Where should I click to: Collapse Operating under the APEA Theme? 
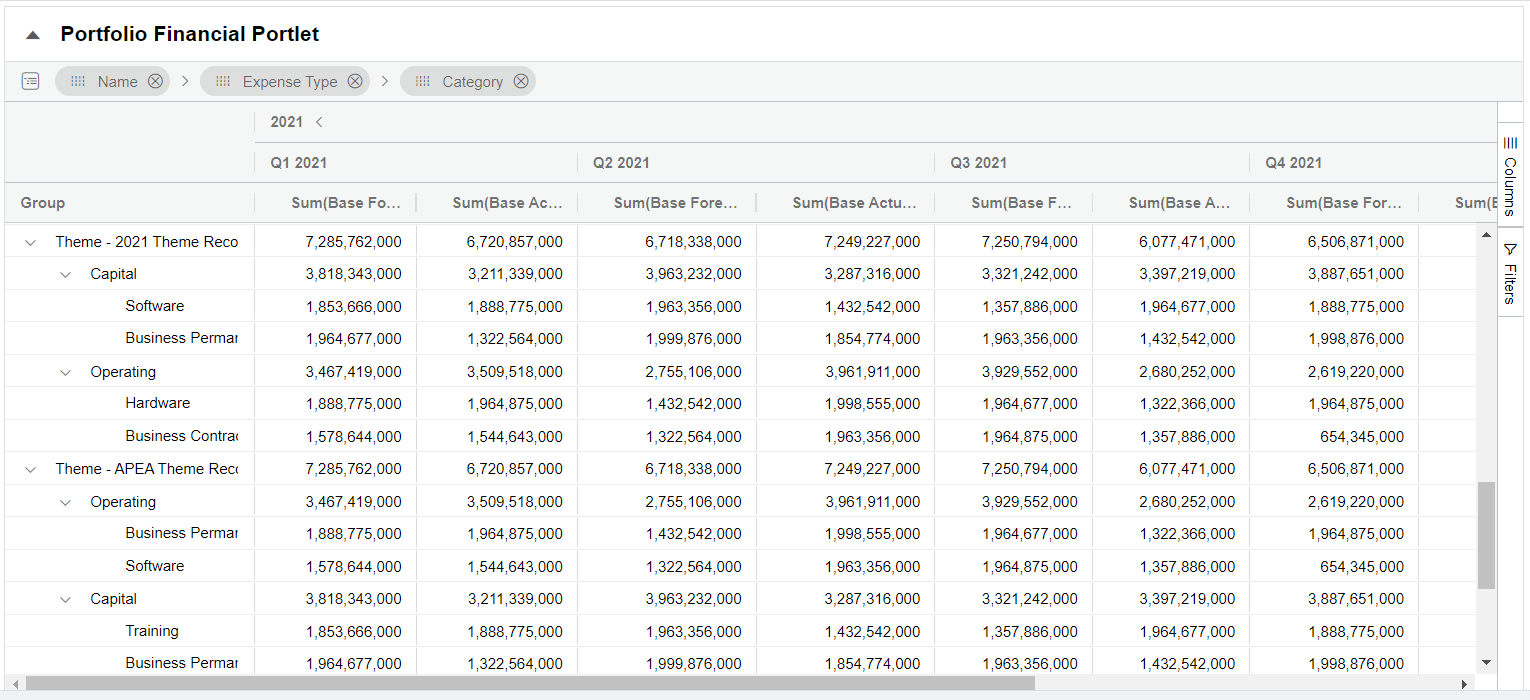coord(66,502)
